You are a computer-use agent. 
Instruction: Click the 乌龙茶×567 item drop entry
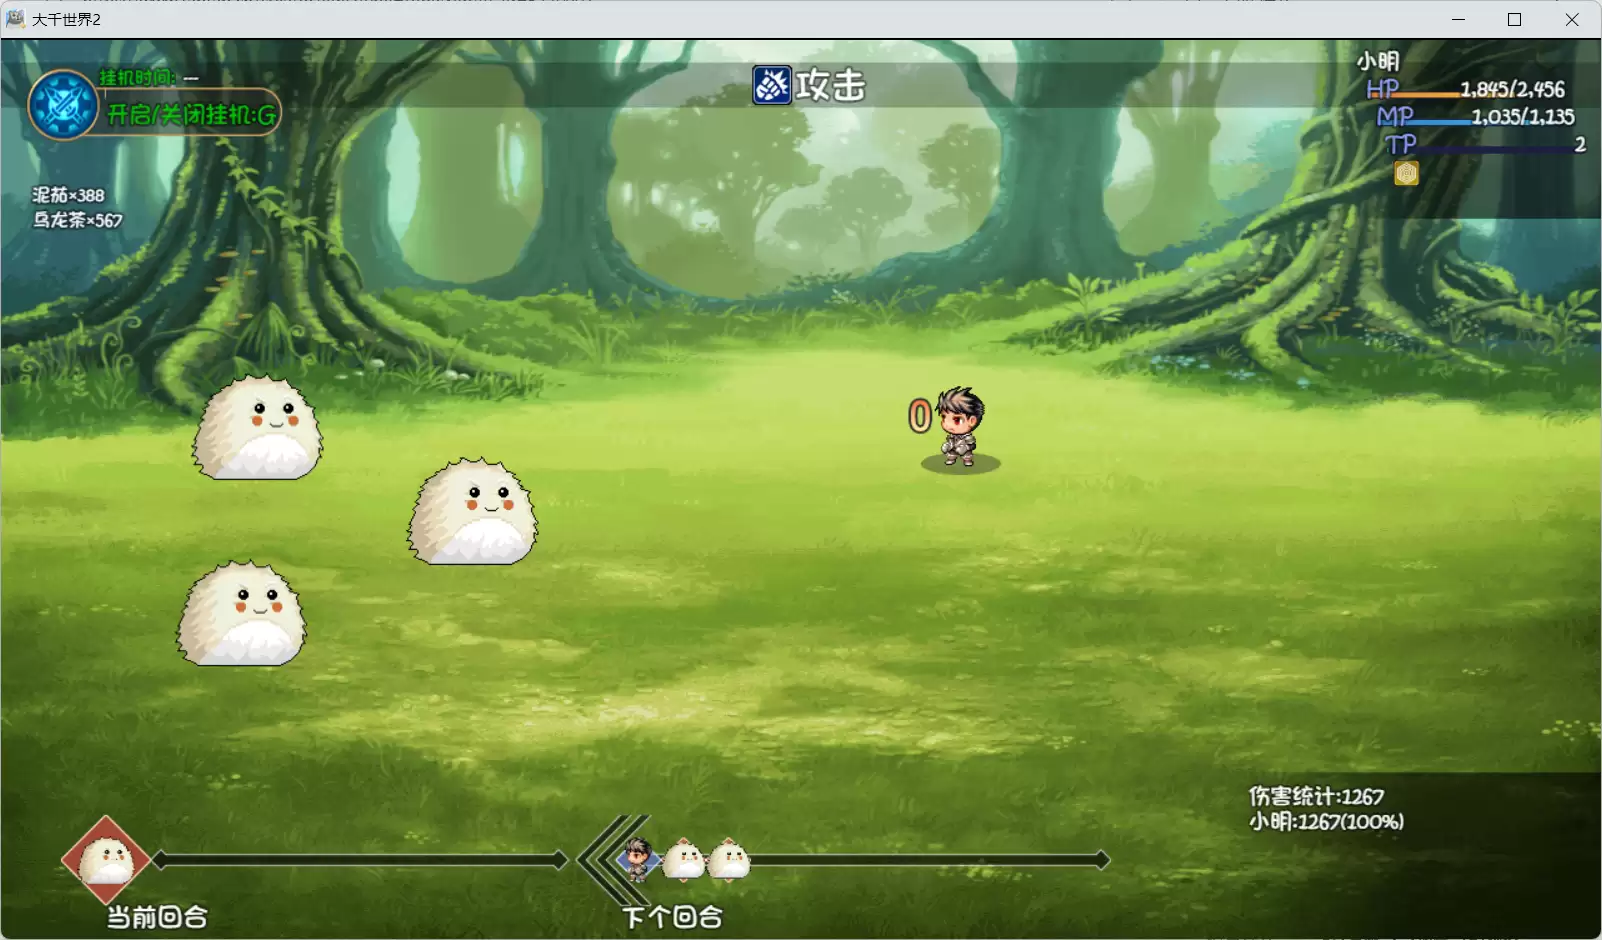coord(77,220)
